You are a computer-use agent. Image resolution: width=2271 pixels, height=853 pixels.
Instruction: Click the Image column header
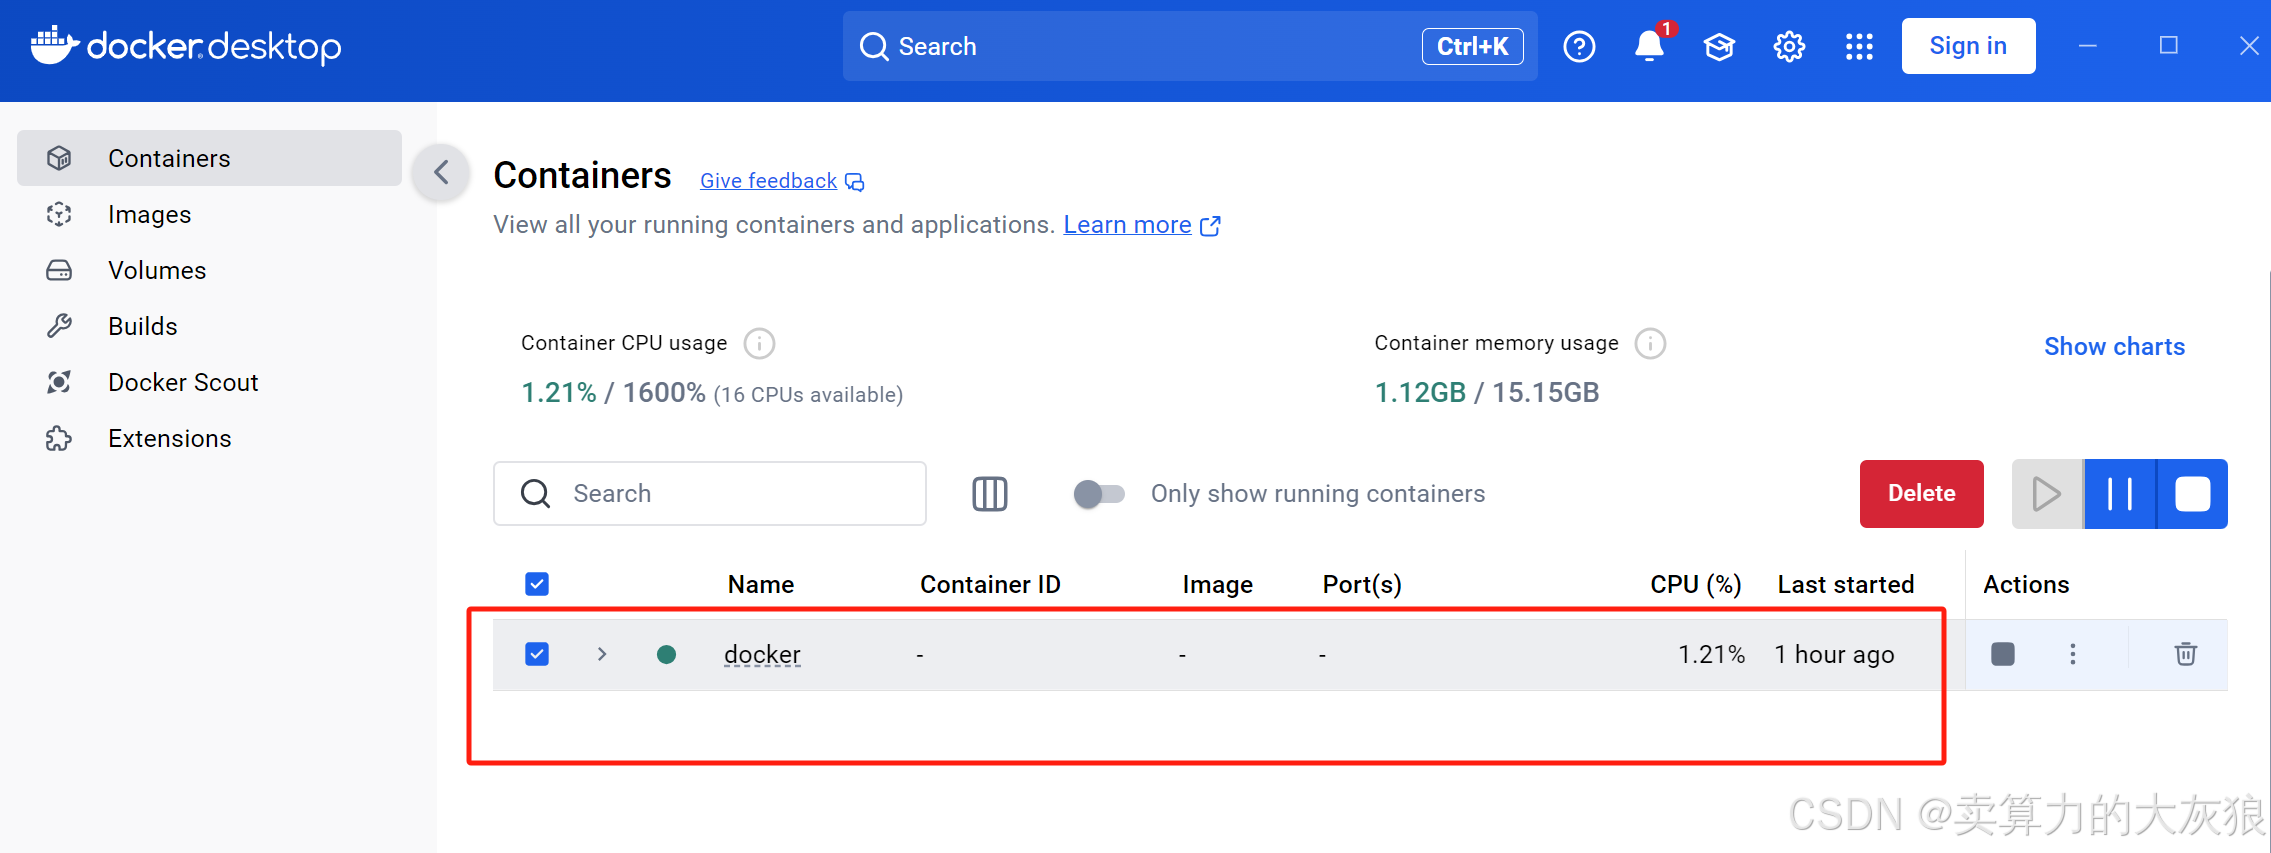click(1217, 584)
